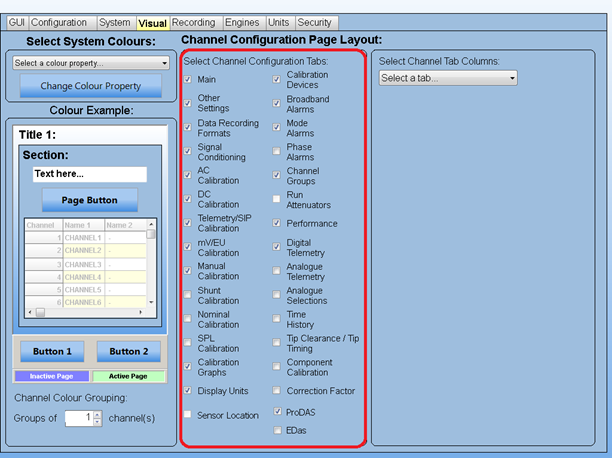This screenshot has width=612, height=458.
Task: Open the Select a colour property dropdown
Action: coord(91,63)
